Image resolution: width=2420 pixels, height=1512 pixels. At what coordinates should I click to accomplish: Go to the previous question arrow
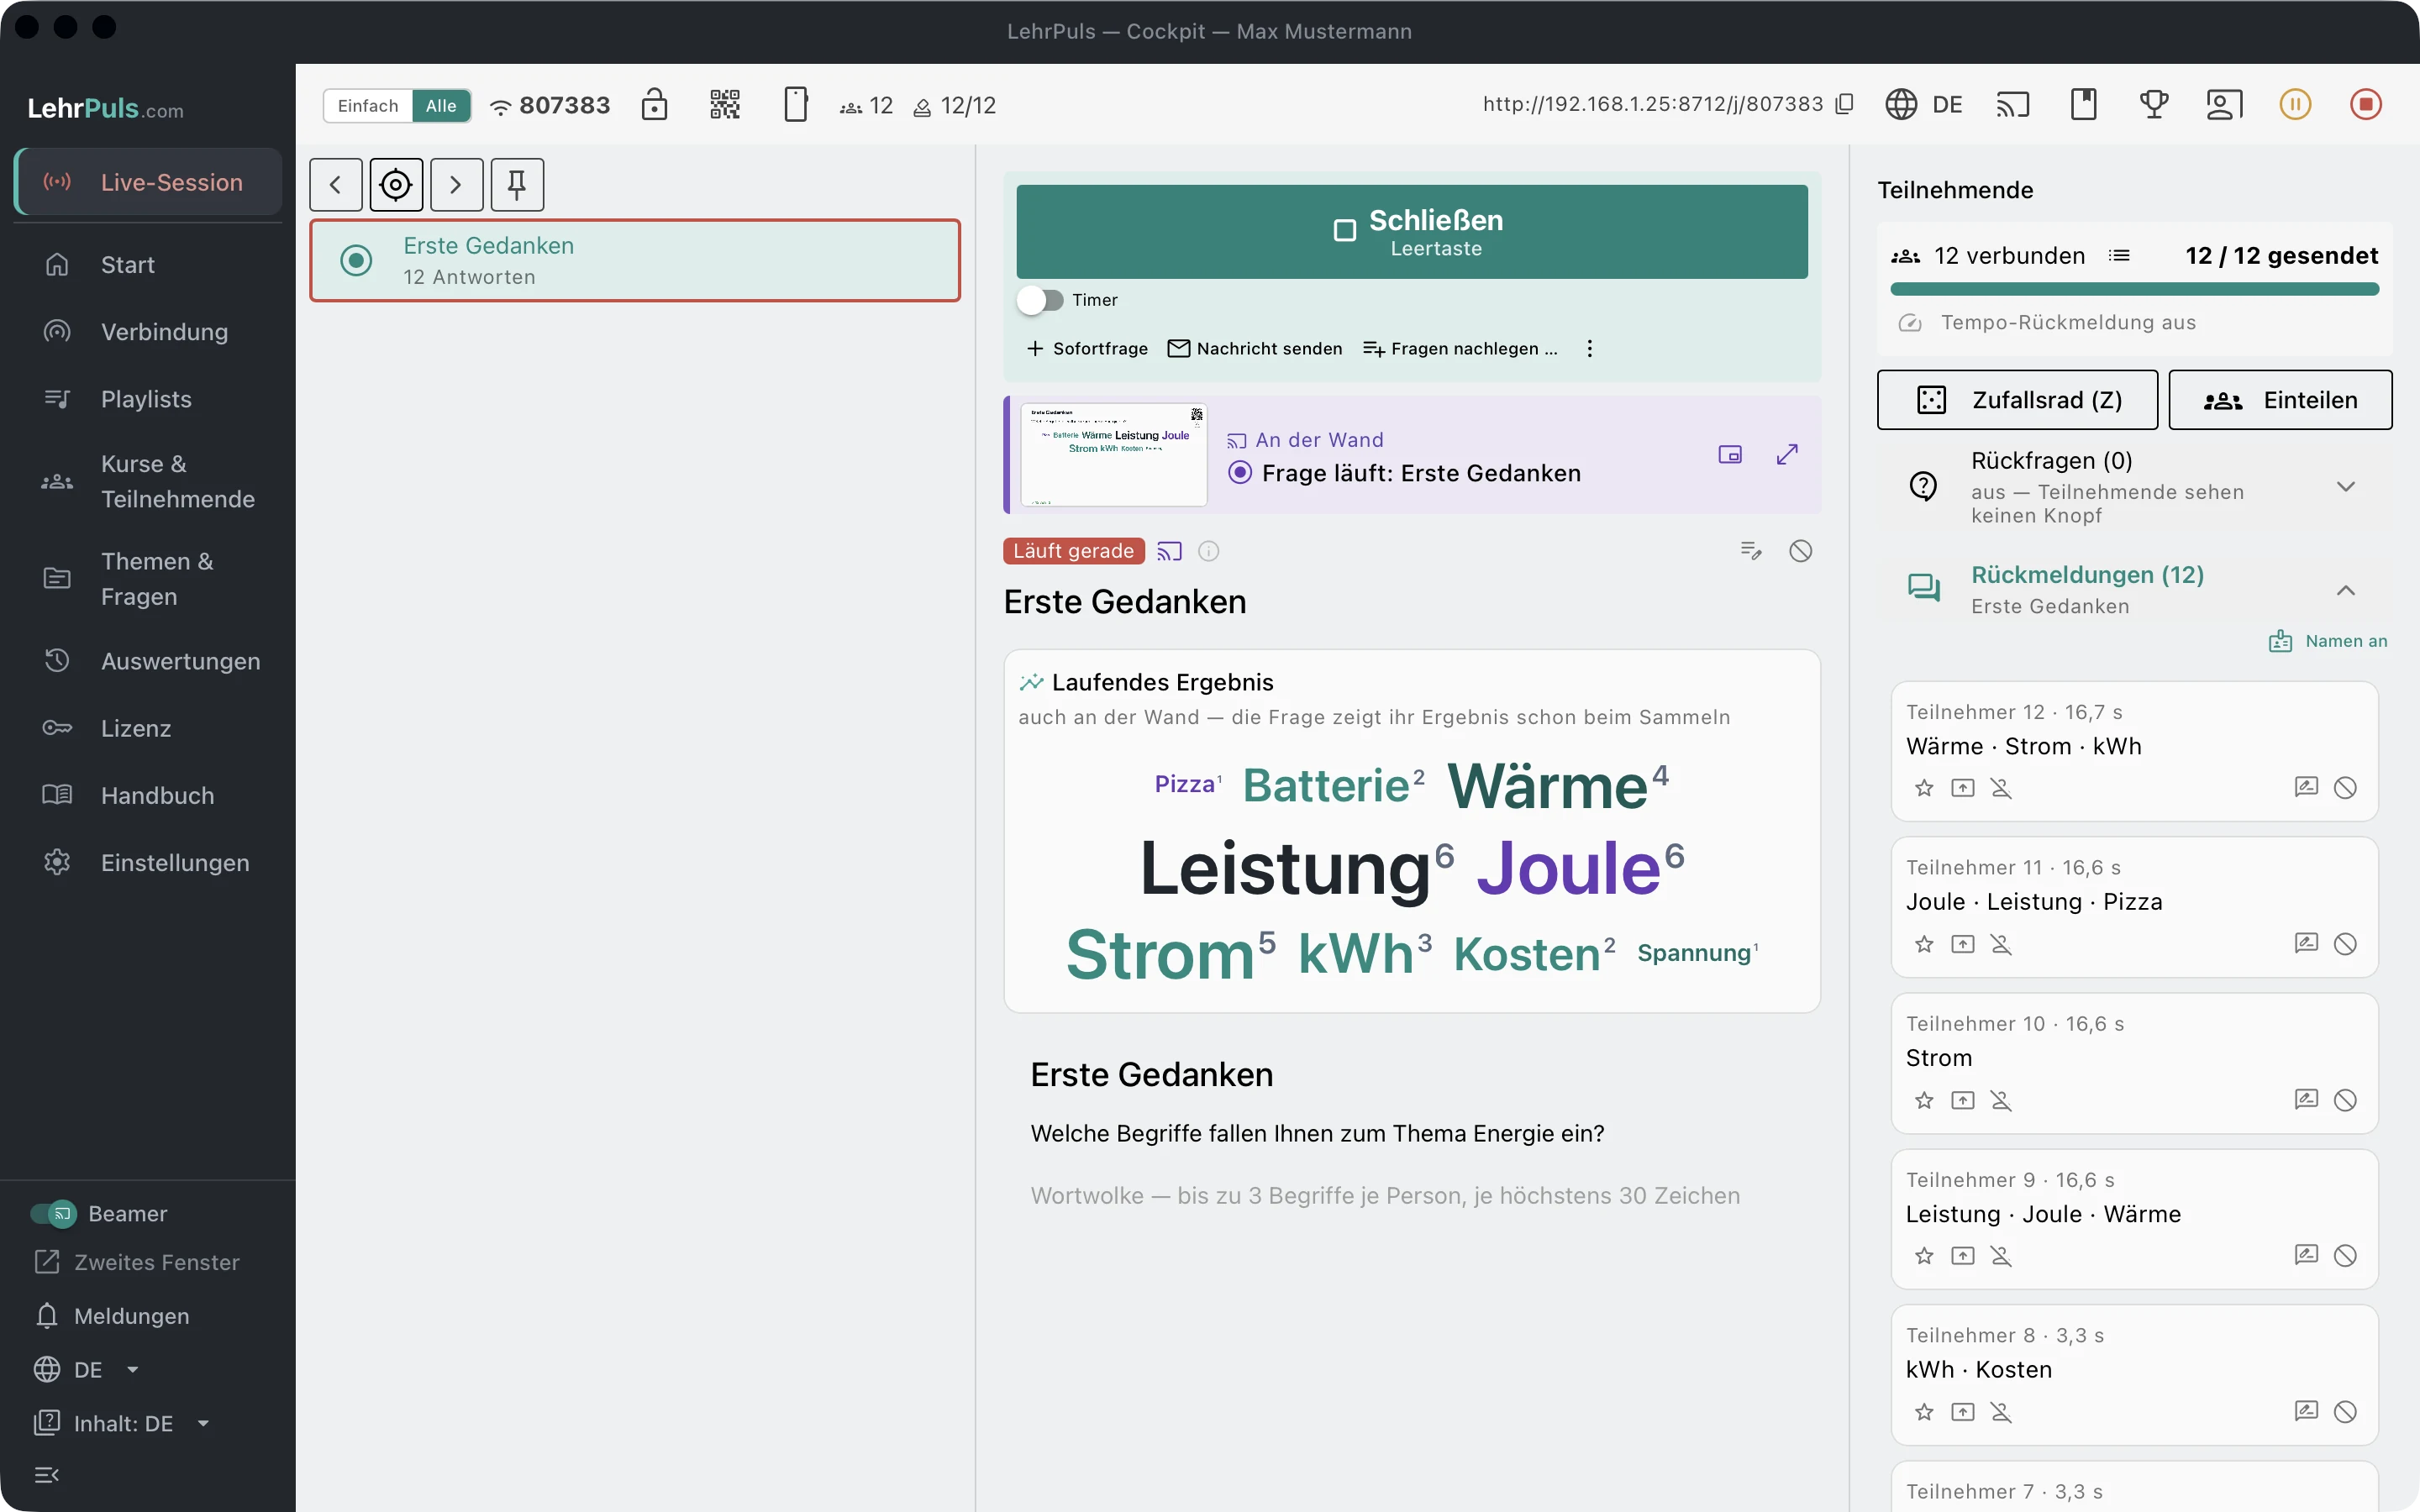point(336,185)
